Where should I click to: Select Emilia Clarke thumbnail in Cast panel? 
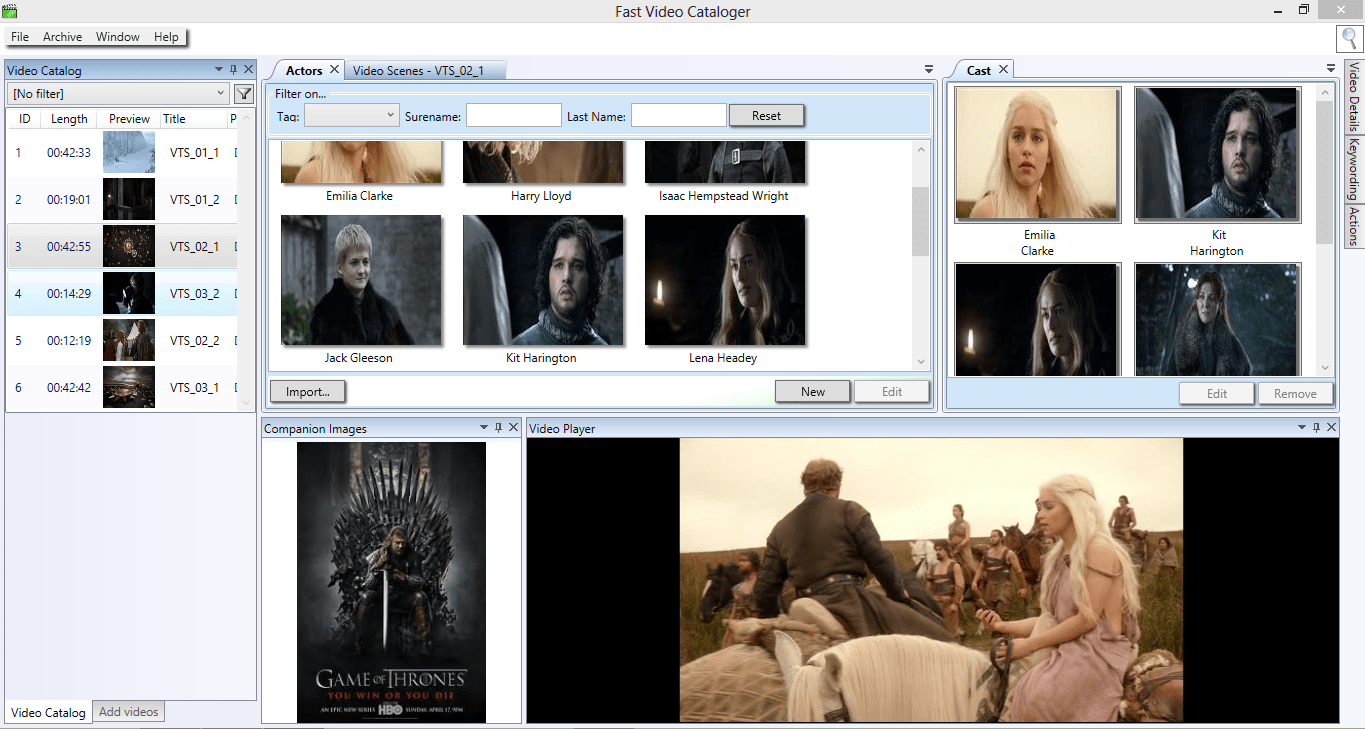pos(1038,154)
